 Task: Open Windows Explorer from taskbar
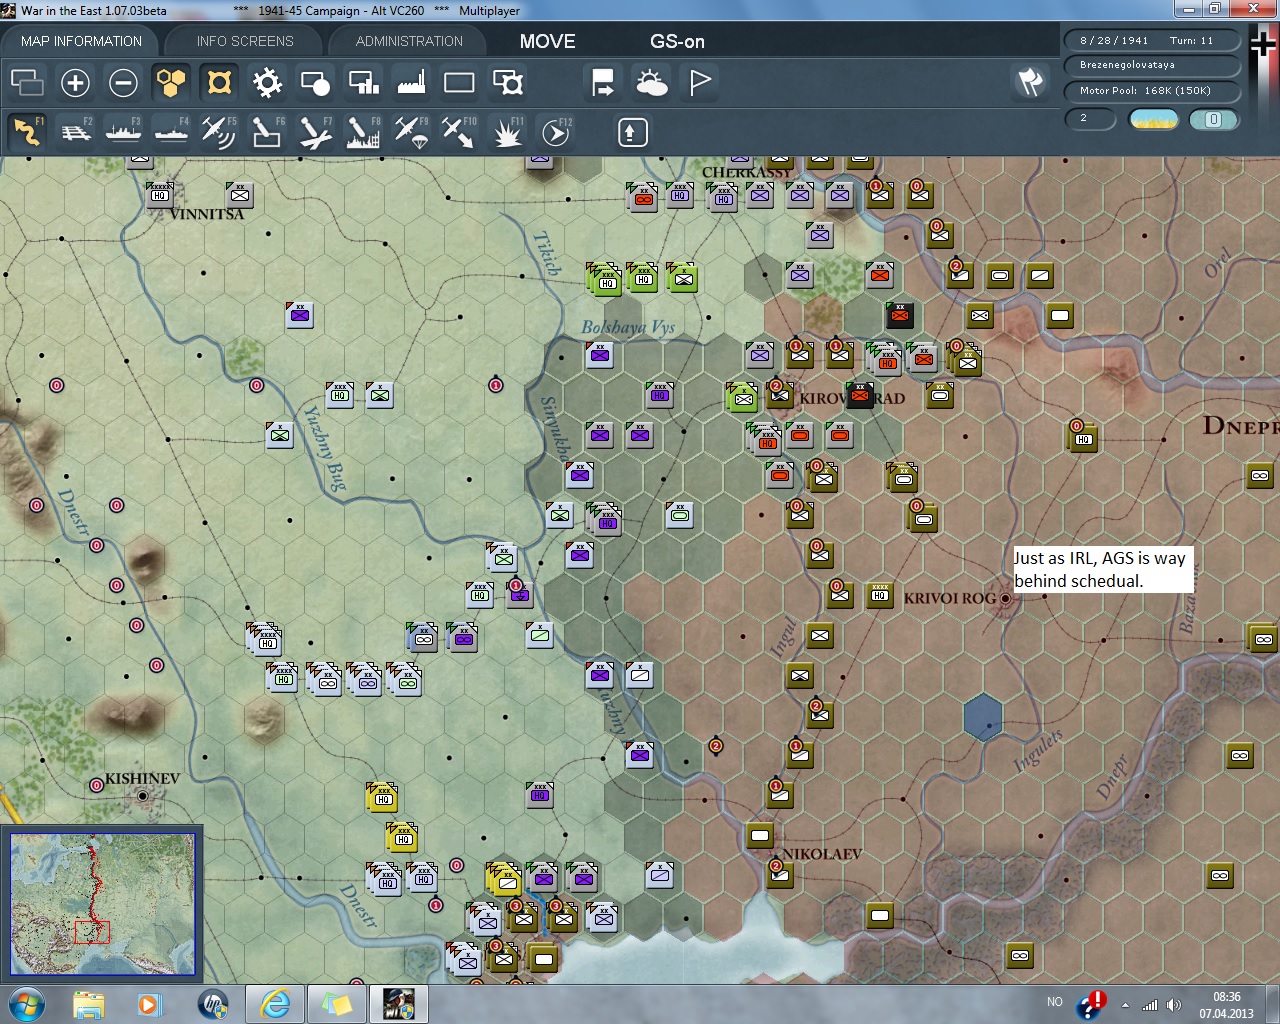click(89, 1003)
